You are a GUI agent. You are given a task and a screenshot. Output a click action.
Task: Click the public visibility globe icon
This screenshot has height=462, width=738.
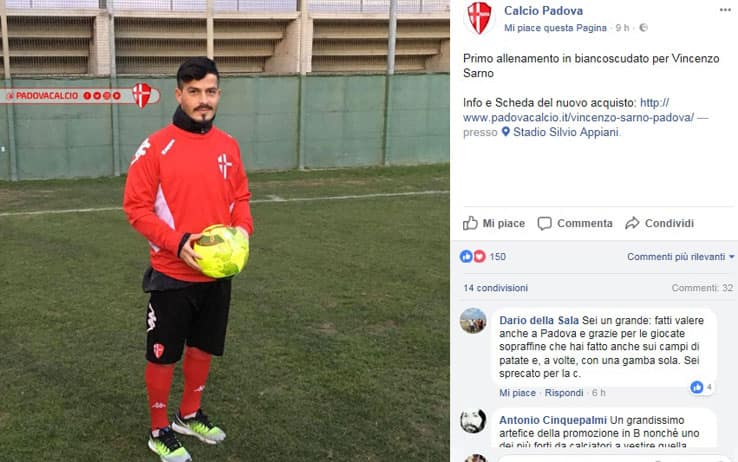click(643, 28)
